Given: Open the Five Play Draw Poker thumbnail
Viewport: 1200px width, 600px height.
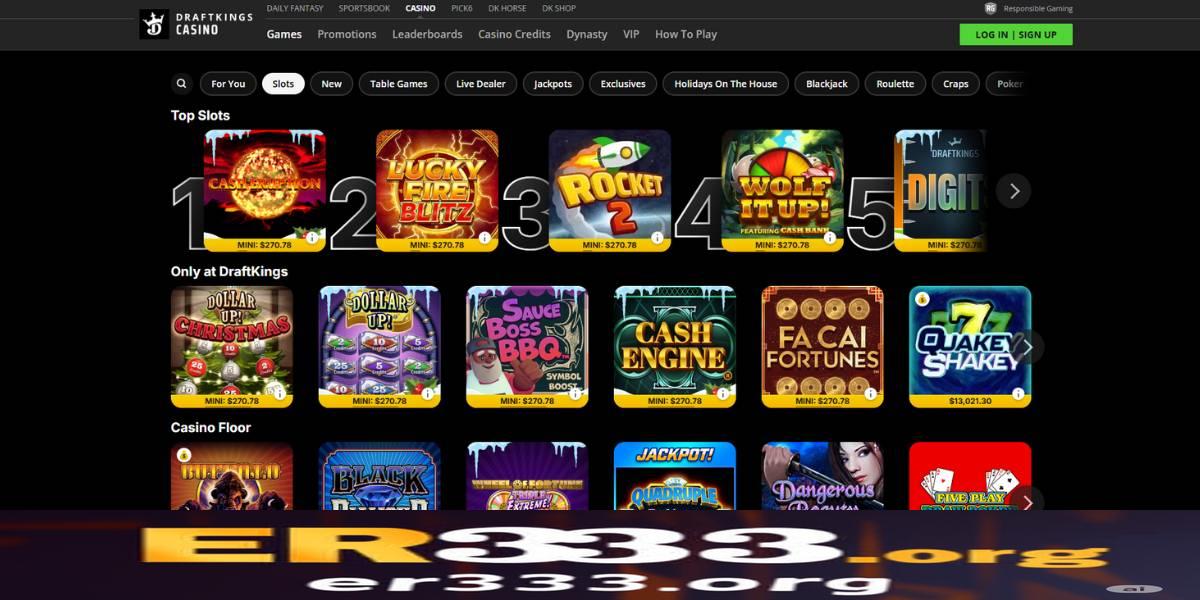Looking at the screenshot, I should [970, 476].
